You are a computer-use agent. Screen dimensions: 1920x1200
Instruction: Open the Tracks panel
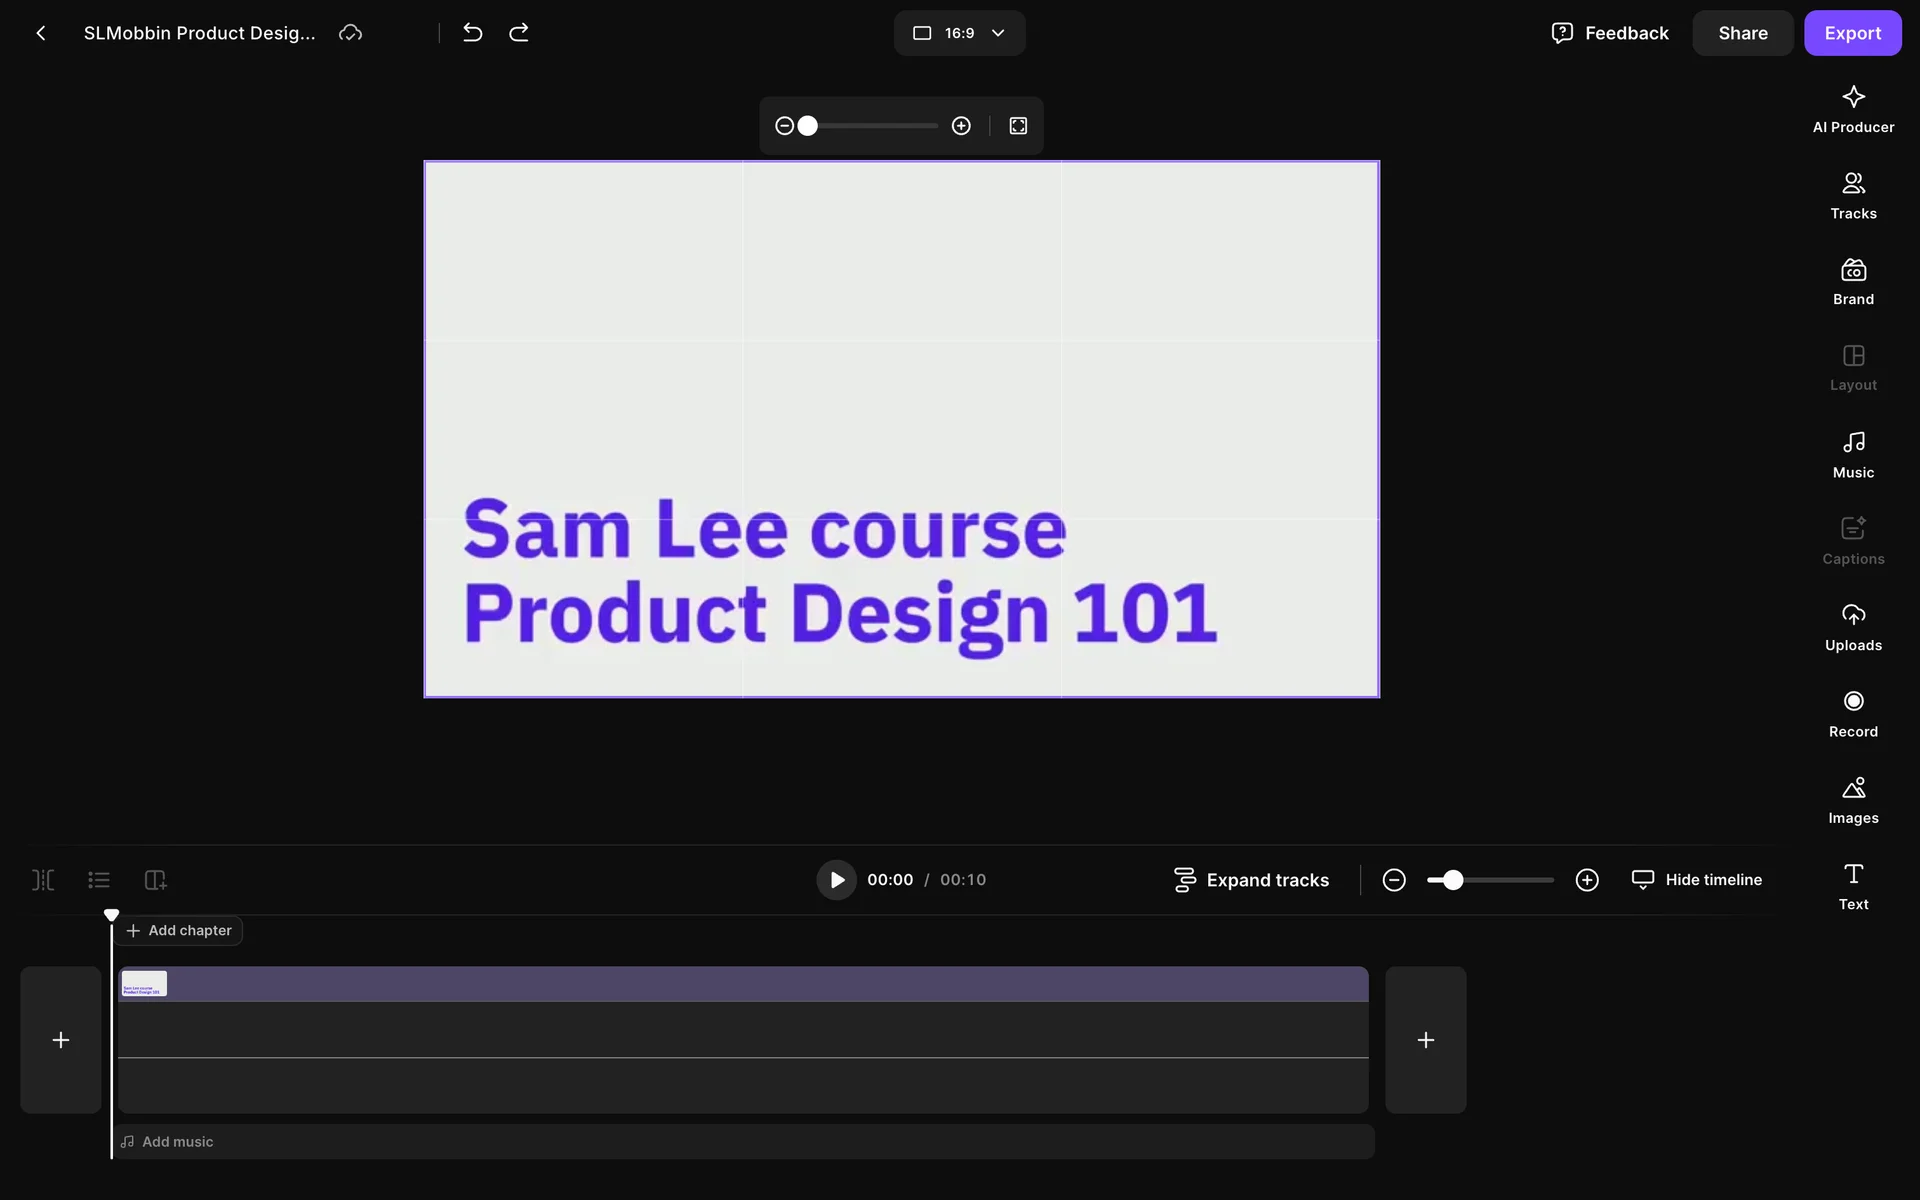point(1852,196)
